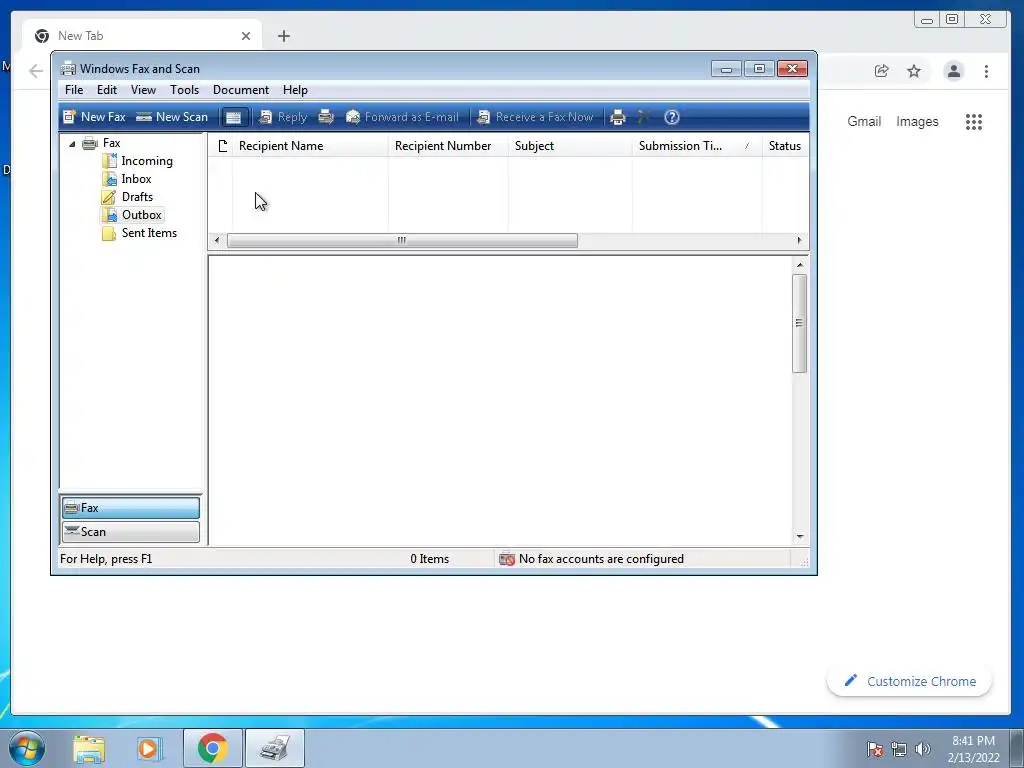Viewport: 1024px width, 768px height.
Task: Click 'For Help, press F1' status text
Action: [x=106, y=559]
